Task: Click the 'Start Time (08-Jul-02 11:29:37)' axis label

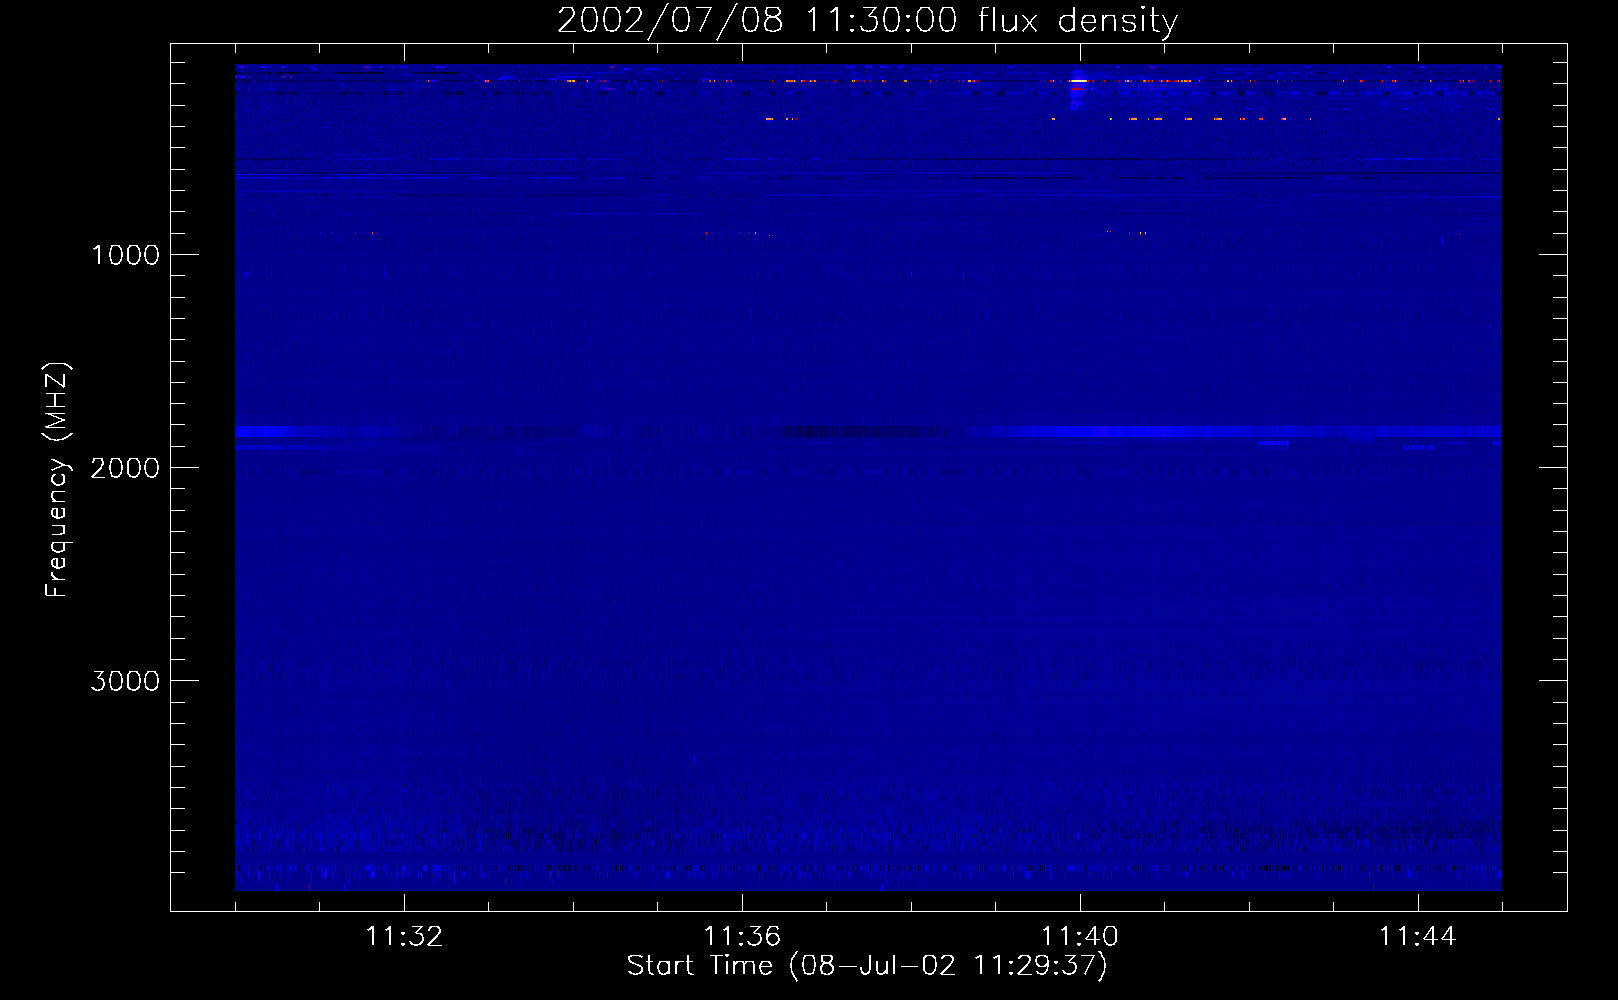Action: (867, 966)
